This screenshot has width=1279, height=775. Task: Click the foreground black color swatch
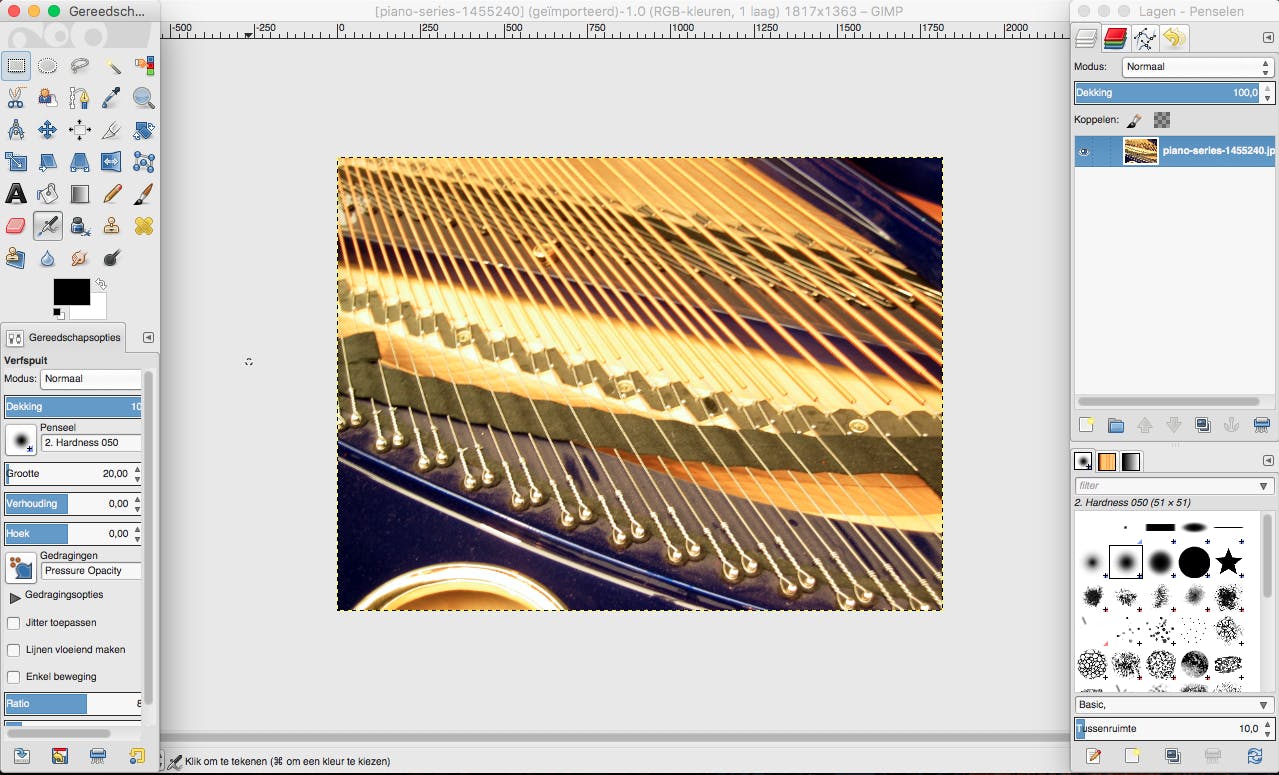(72, 292)
